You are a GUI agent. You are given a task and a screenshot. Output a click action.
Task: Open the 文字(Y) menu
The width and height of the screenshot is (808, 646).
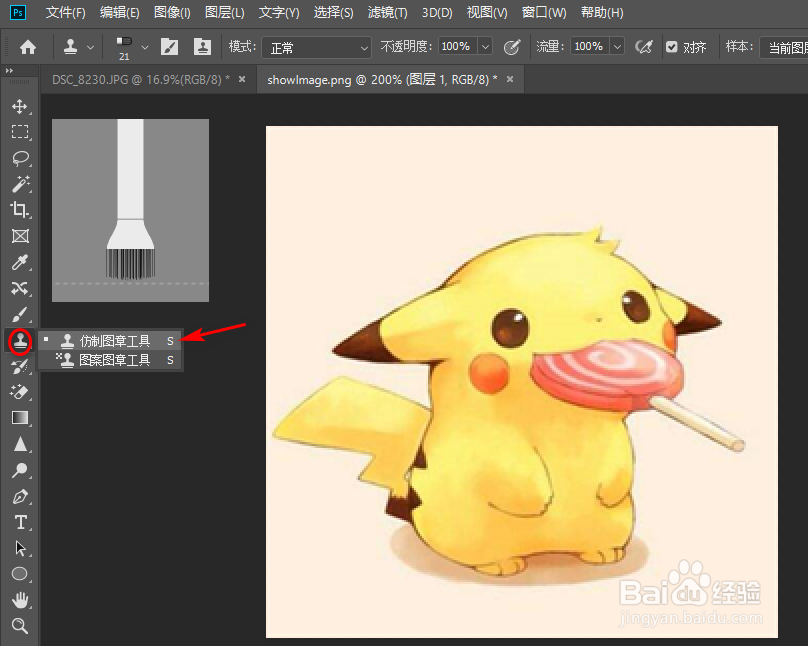279,12
